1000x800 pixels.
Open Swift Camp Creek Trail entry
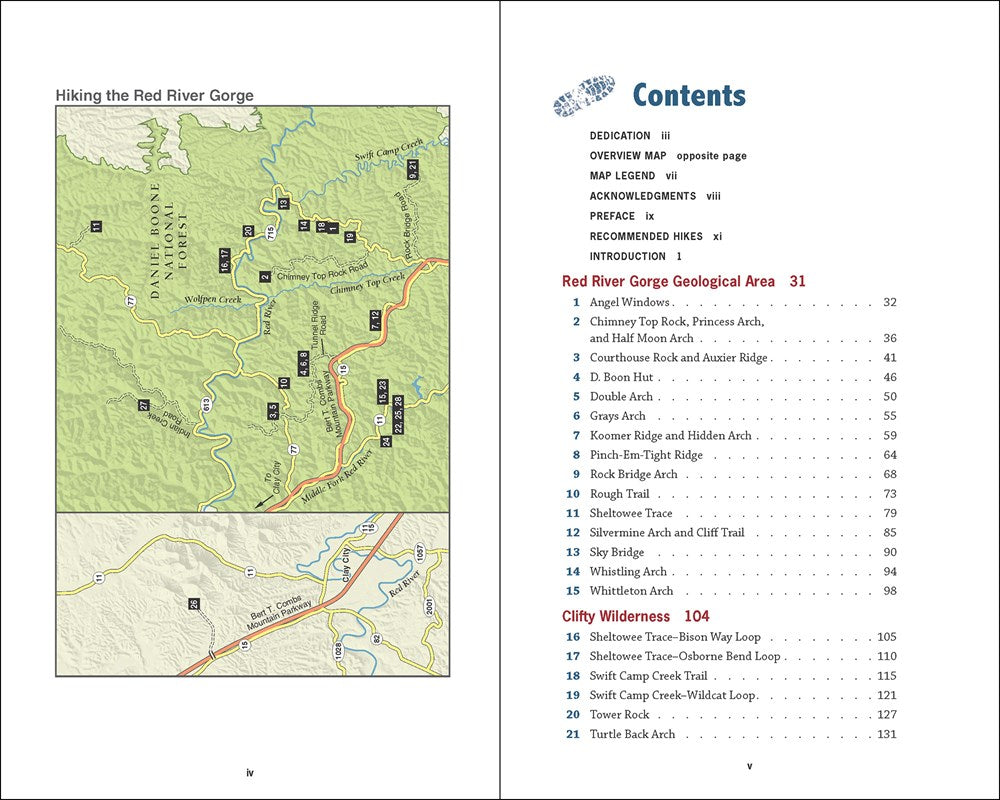[x=731, y=676]
